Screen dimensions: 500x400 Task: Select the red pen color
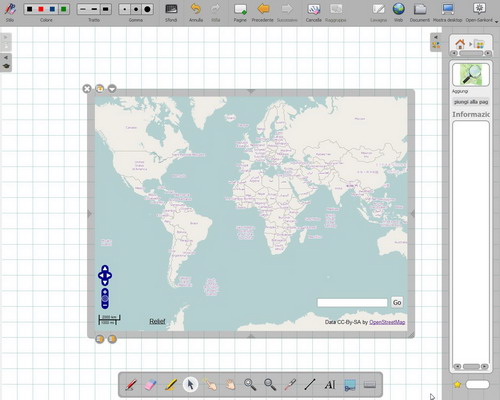point(41,9)
